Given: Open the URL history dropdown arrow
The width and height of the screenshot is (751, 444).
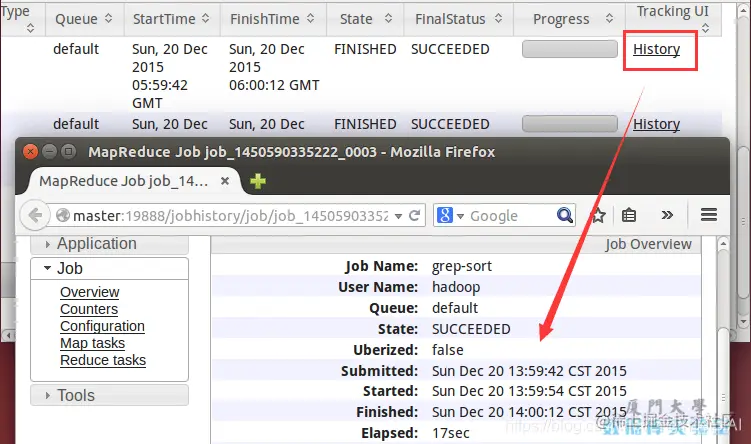Looking at the screenshot, I should (398, 216).
